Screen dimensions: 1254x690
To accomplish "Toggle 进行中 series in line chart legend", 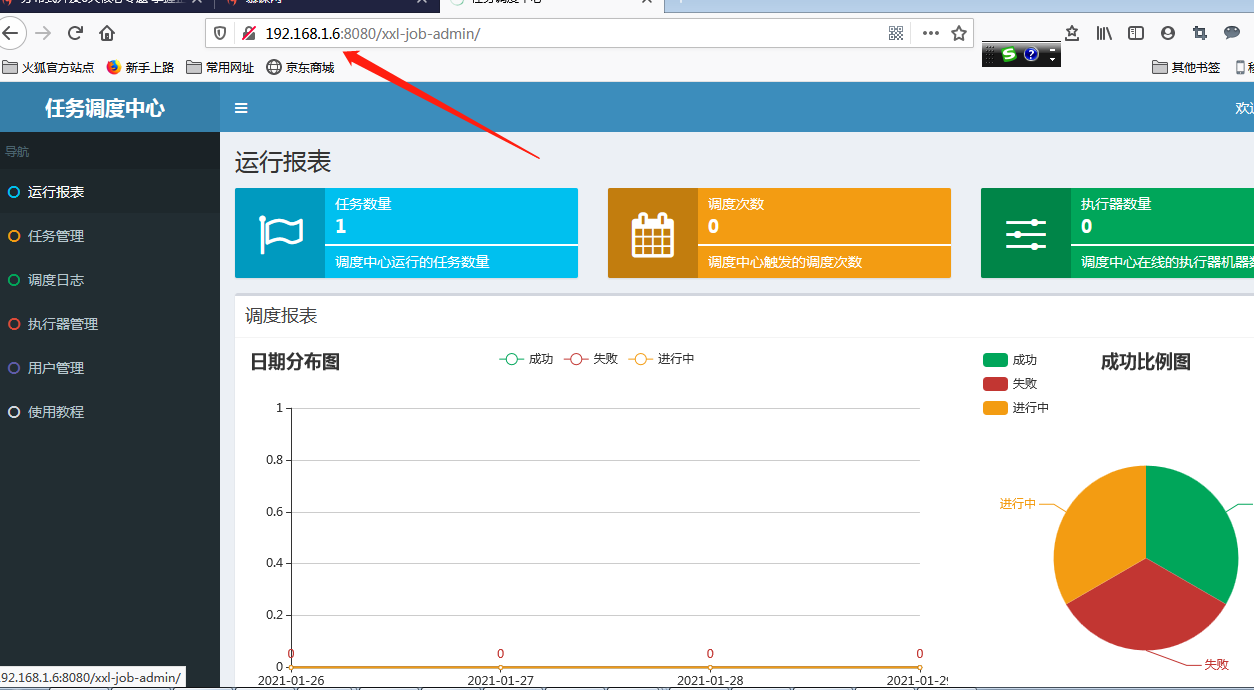I will point(661,359).
